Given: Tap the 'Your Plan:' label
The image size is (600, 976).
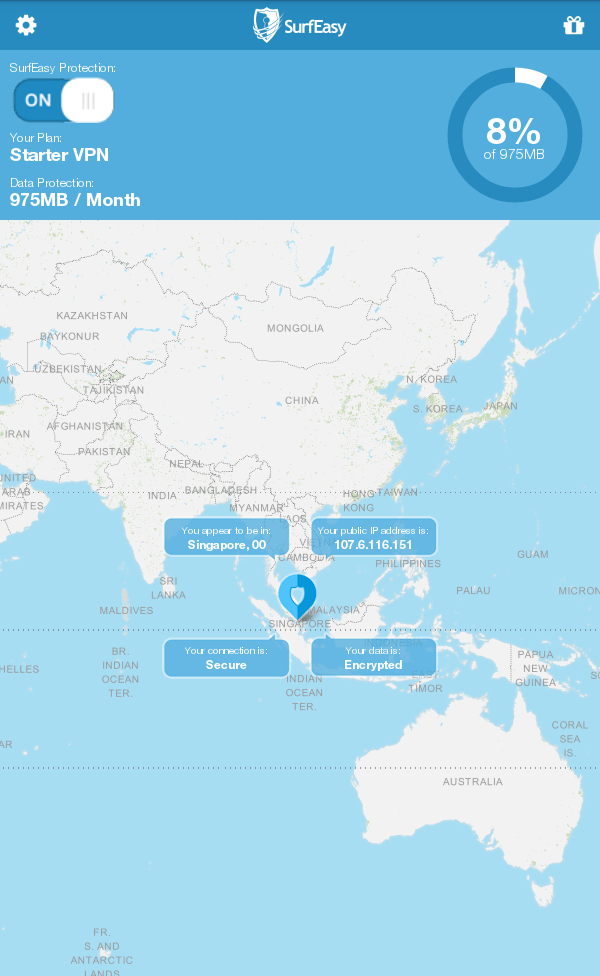Looking at the screenshot, I should pos(35,138).
